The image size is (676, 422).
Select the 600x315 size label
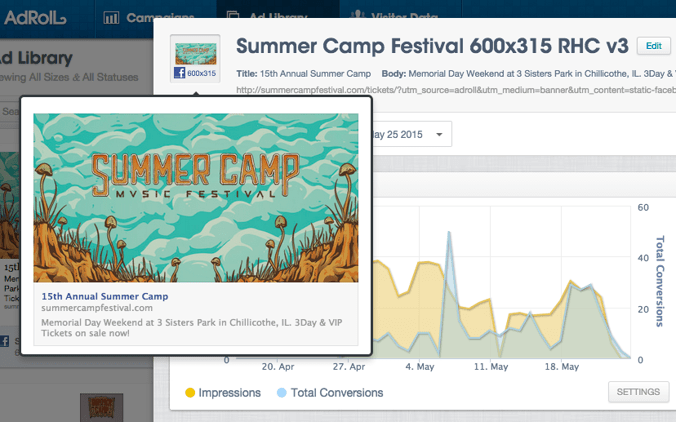tap(201, 73)
